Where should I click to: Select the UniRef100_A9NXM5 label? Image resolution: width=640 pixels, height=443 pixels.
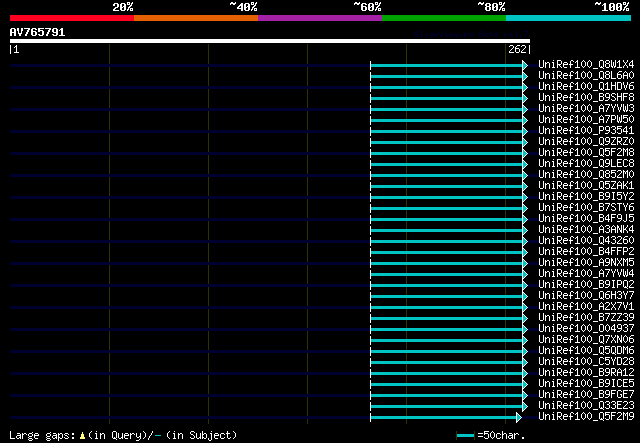[586, 263]
